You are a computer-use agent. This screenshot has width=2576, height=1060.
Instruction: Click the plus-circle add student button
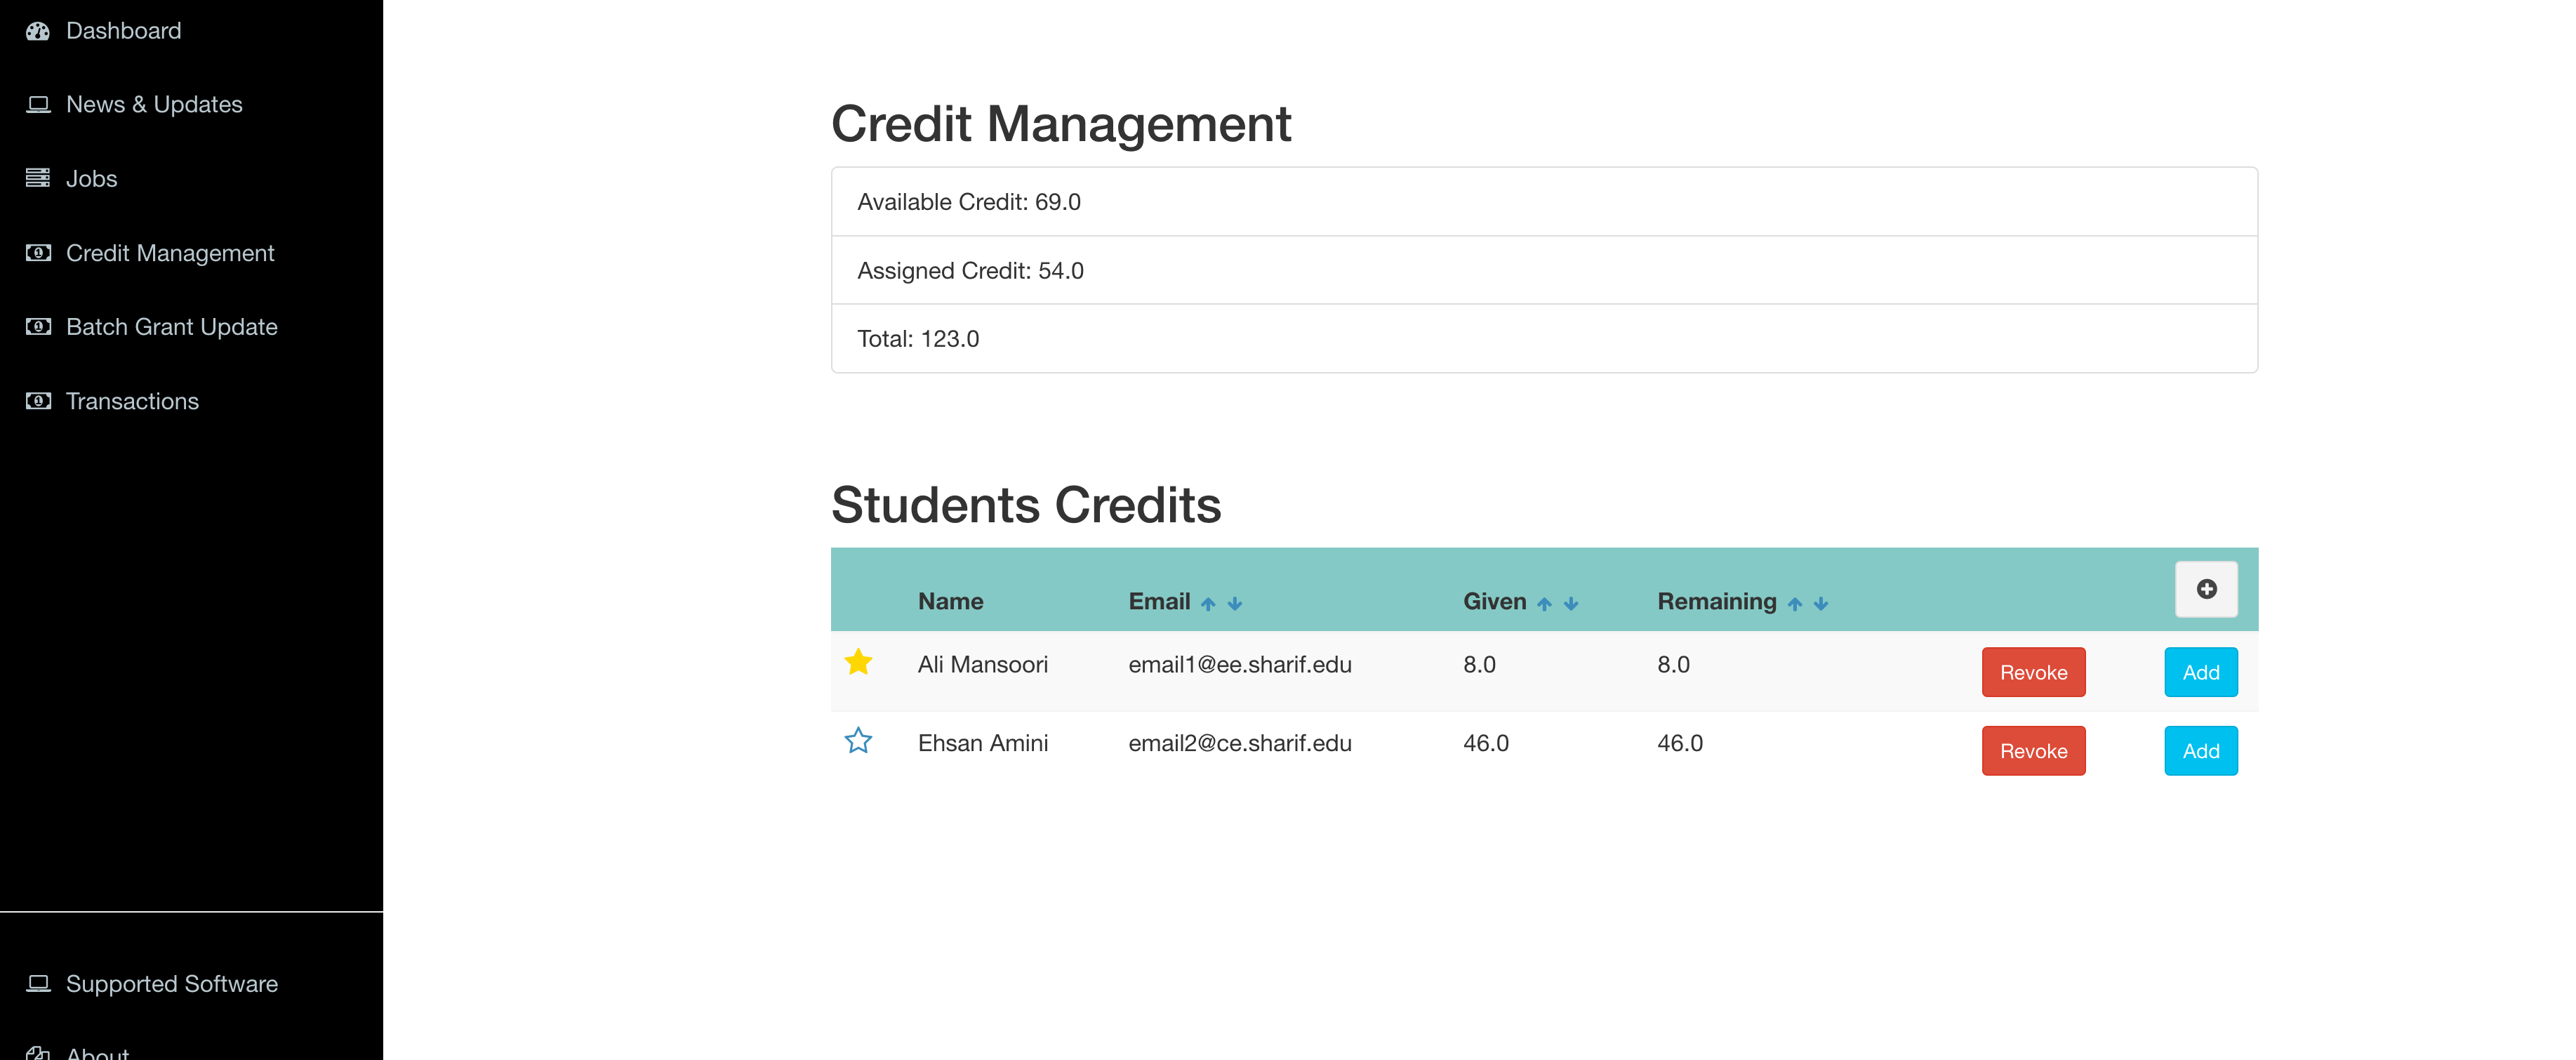2206,589
